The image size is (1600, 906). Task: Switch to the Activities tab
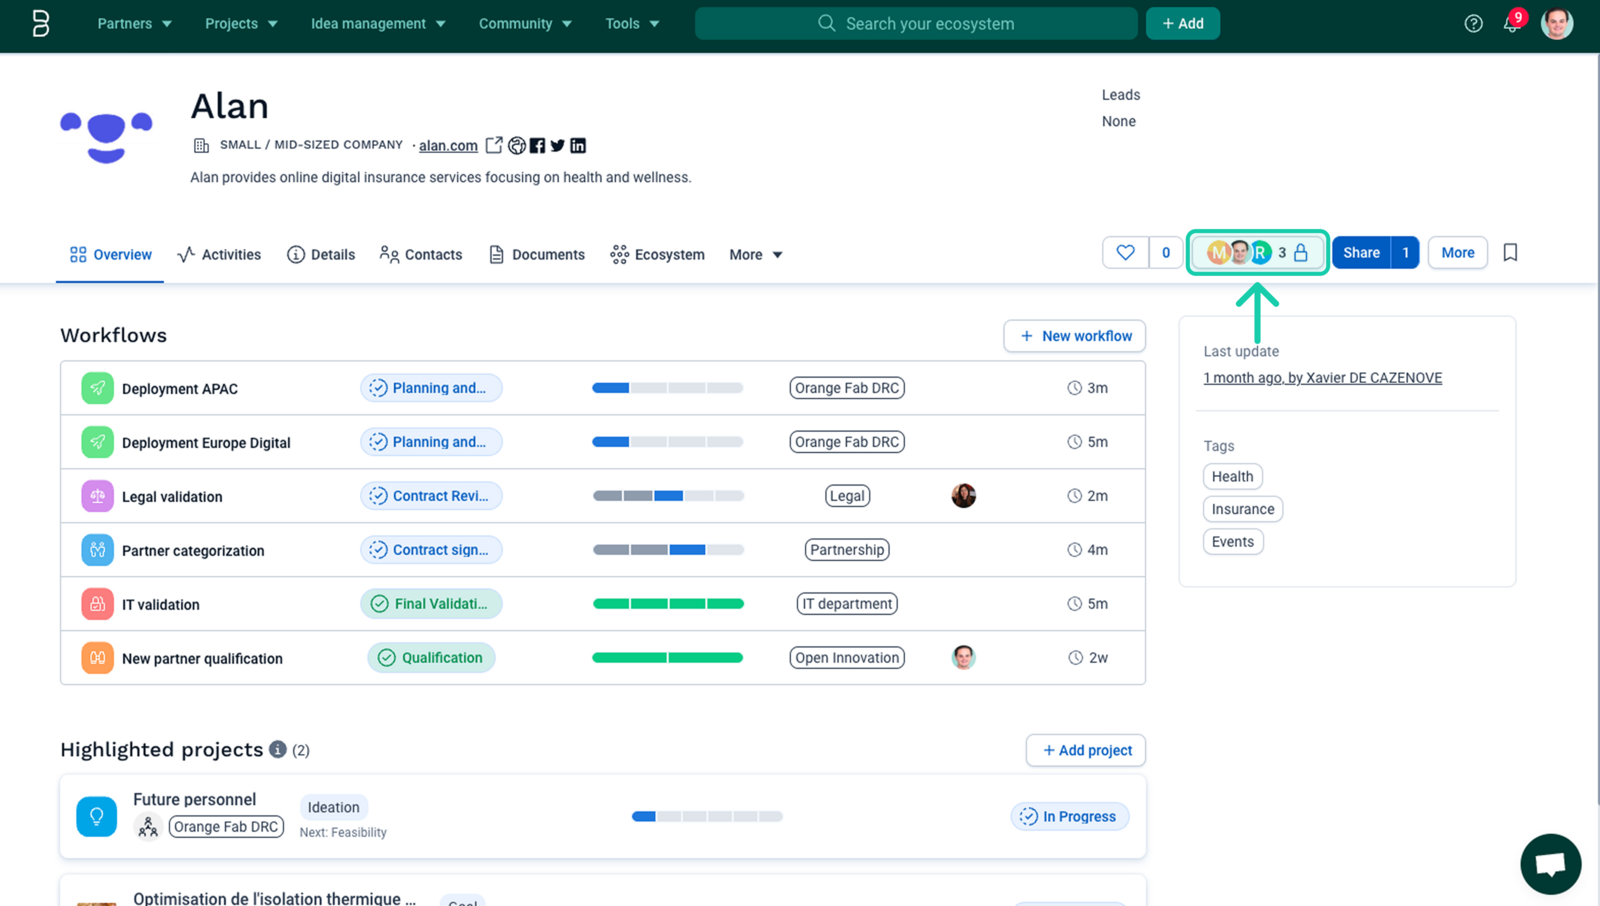pos(219,255)
